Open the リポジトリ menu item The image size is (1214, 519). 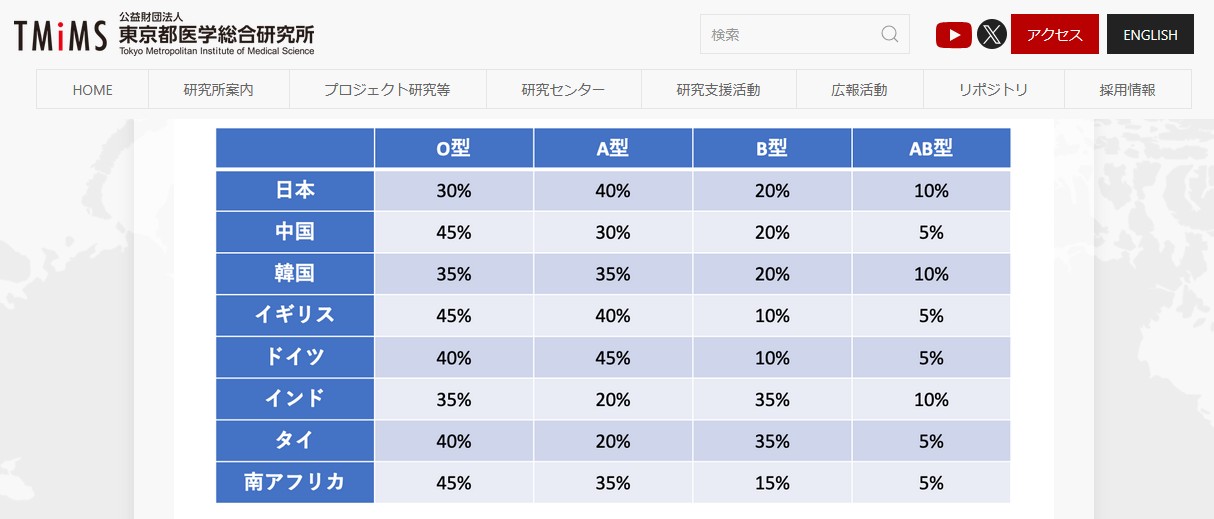coord(993,90)
